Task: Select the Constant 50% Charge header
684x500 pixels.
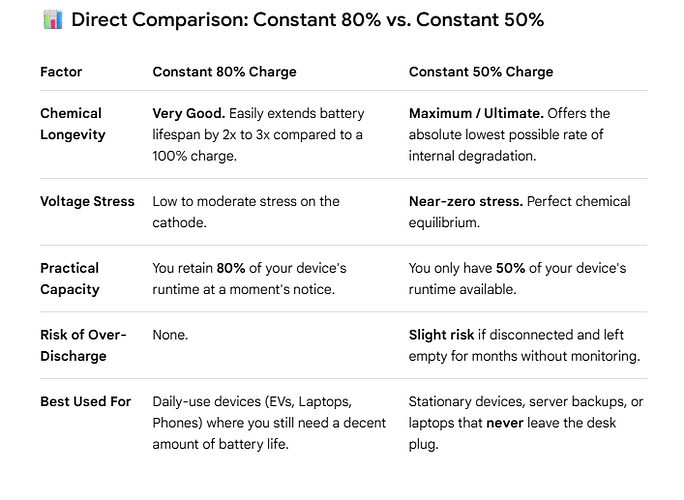Action: [x=481, y=72]
